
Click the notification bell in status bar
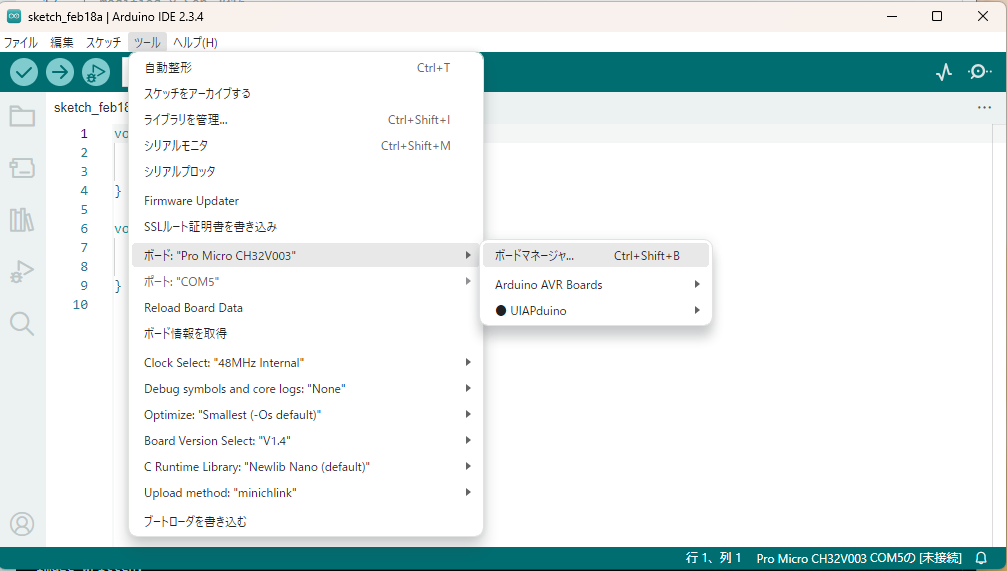981,558
